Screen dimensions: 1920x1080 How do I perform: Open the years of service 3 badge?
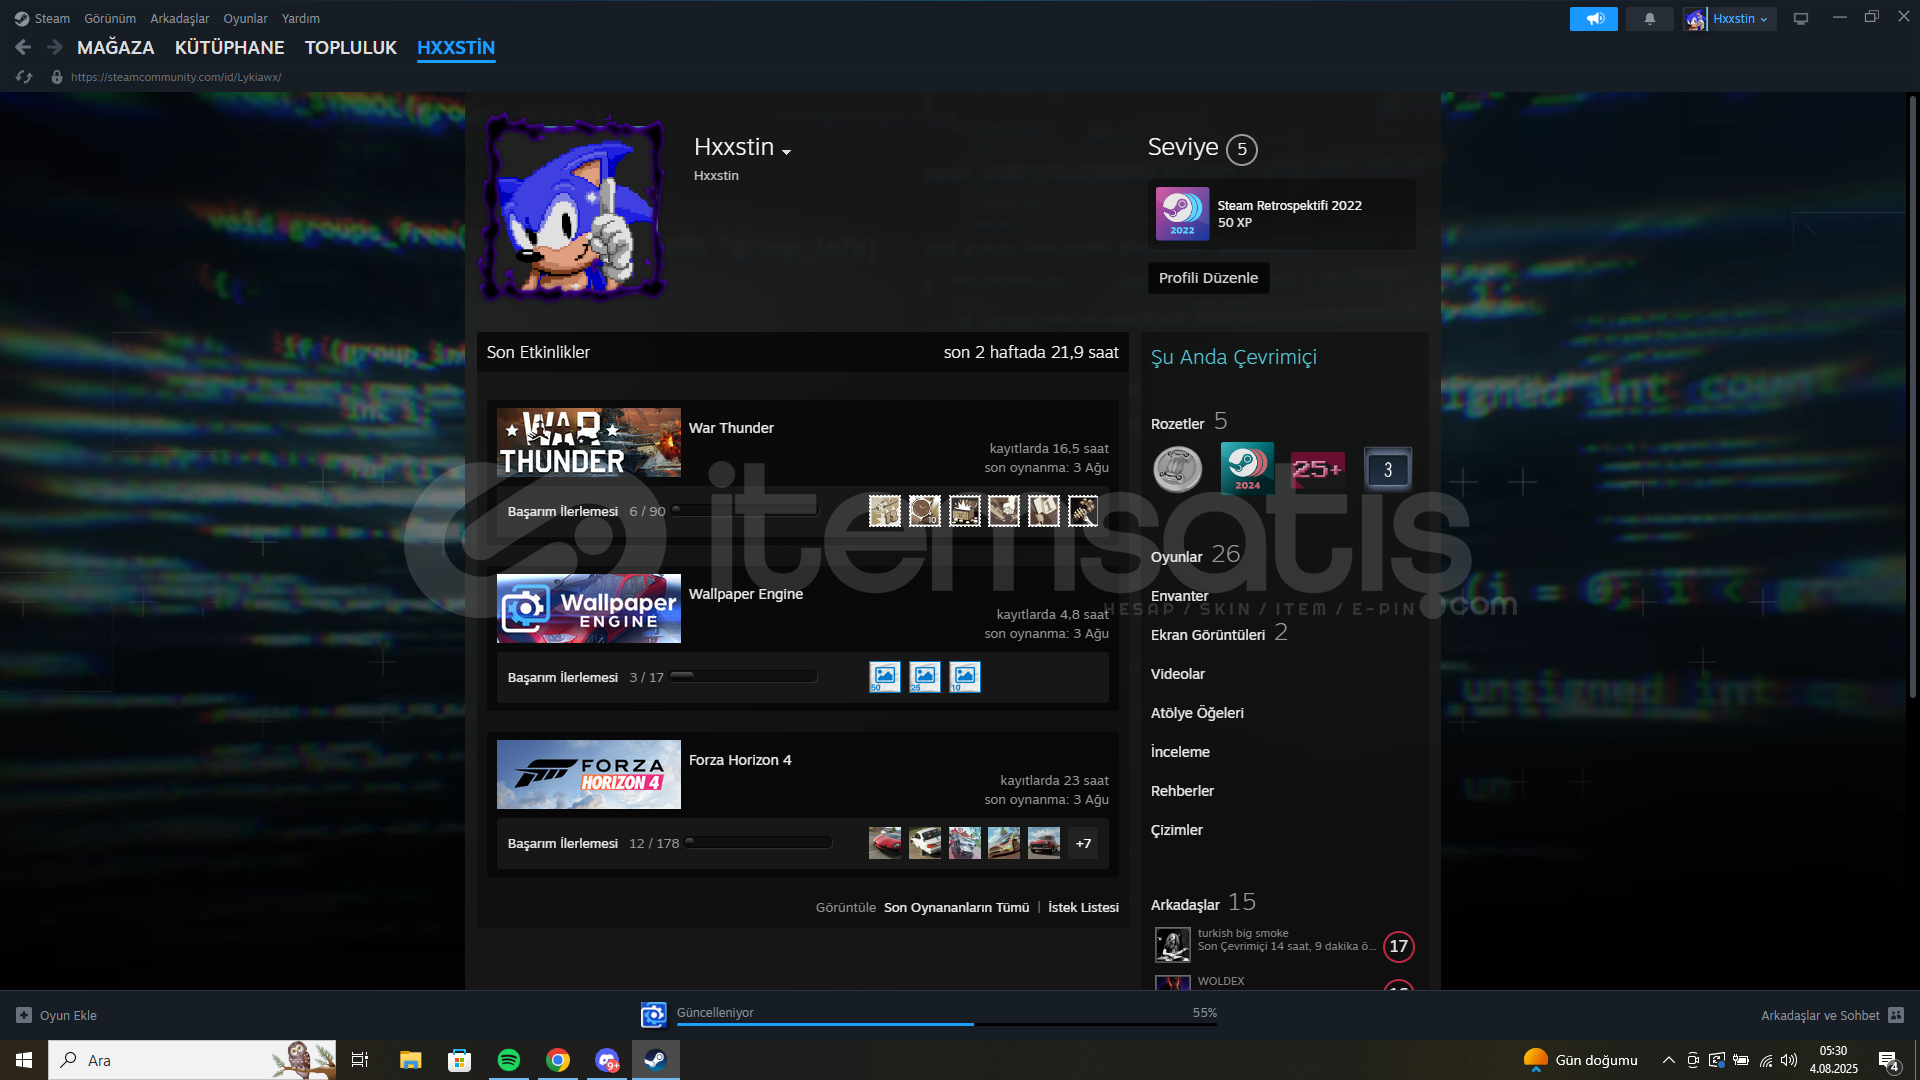(1388, 469)
